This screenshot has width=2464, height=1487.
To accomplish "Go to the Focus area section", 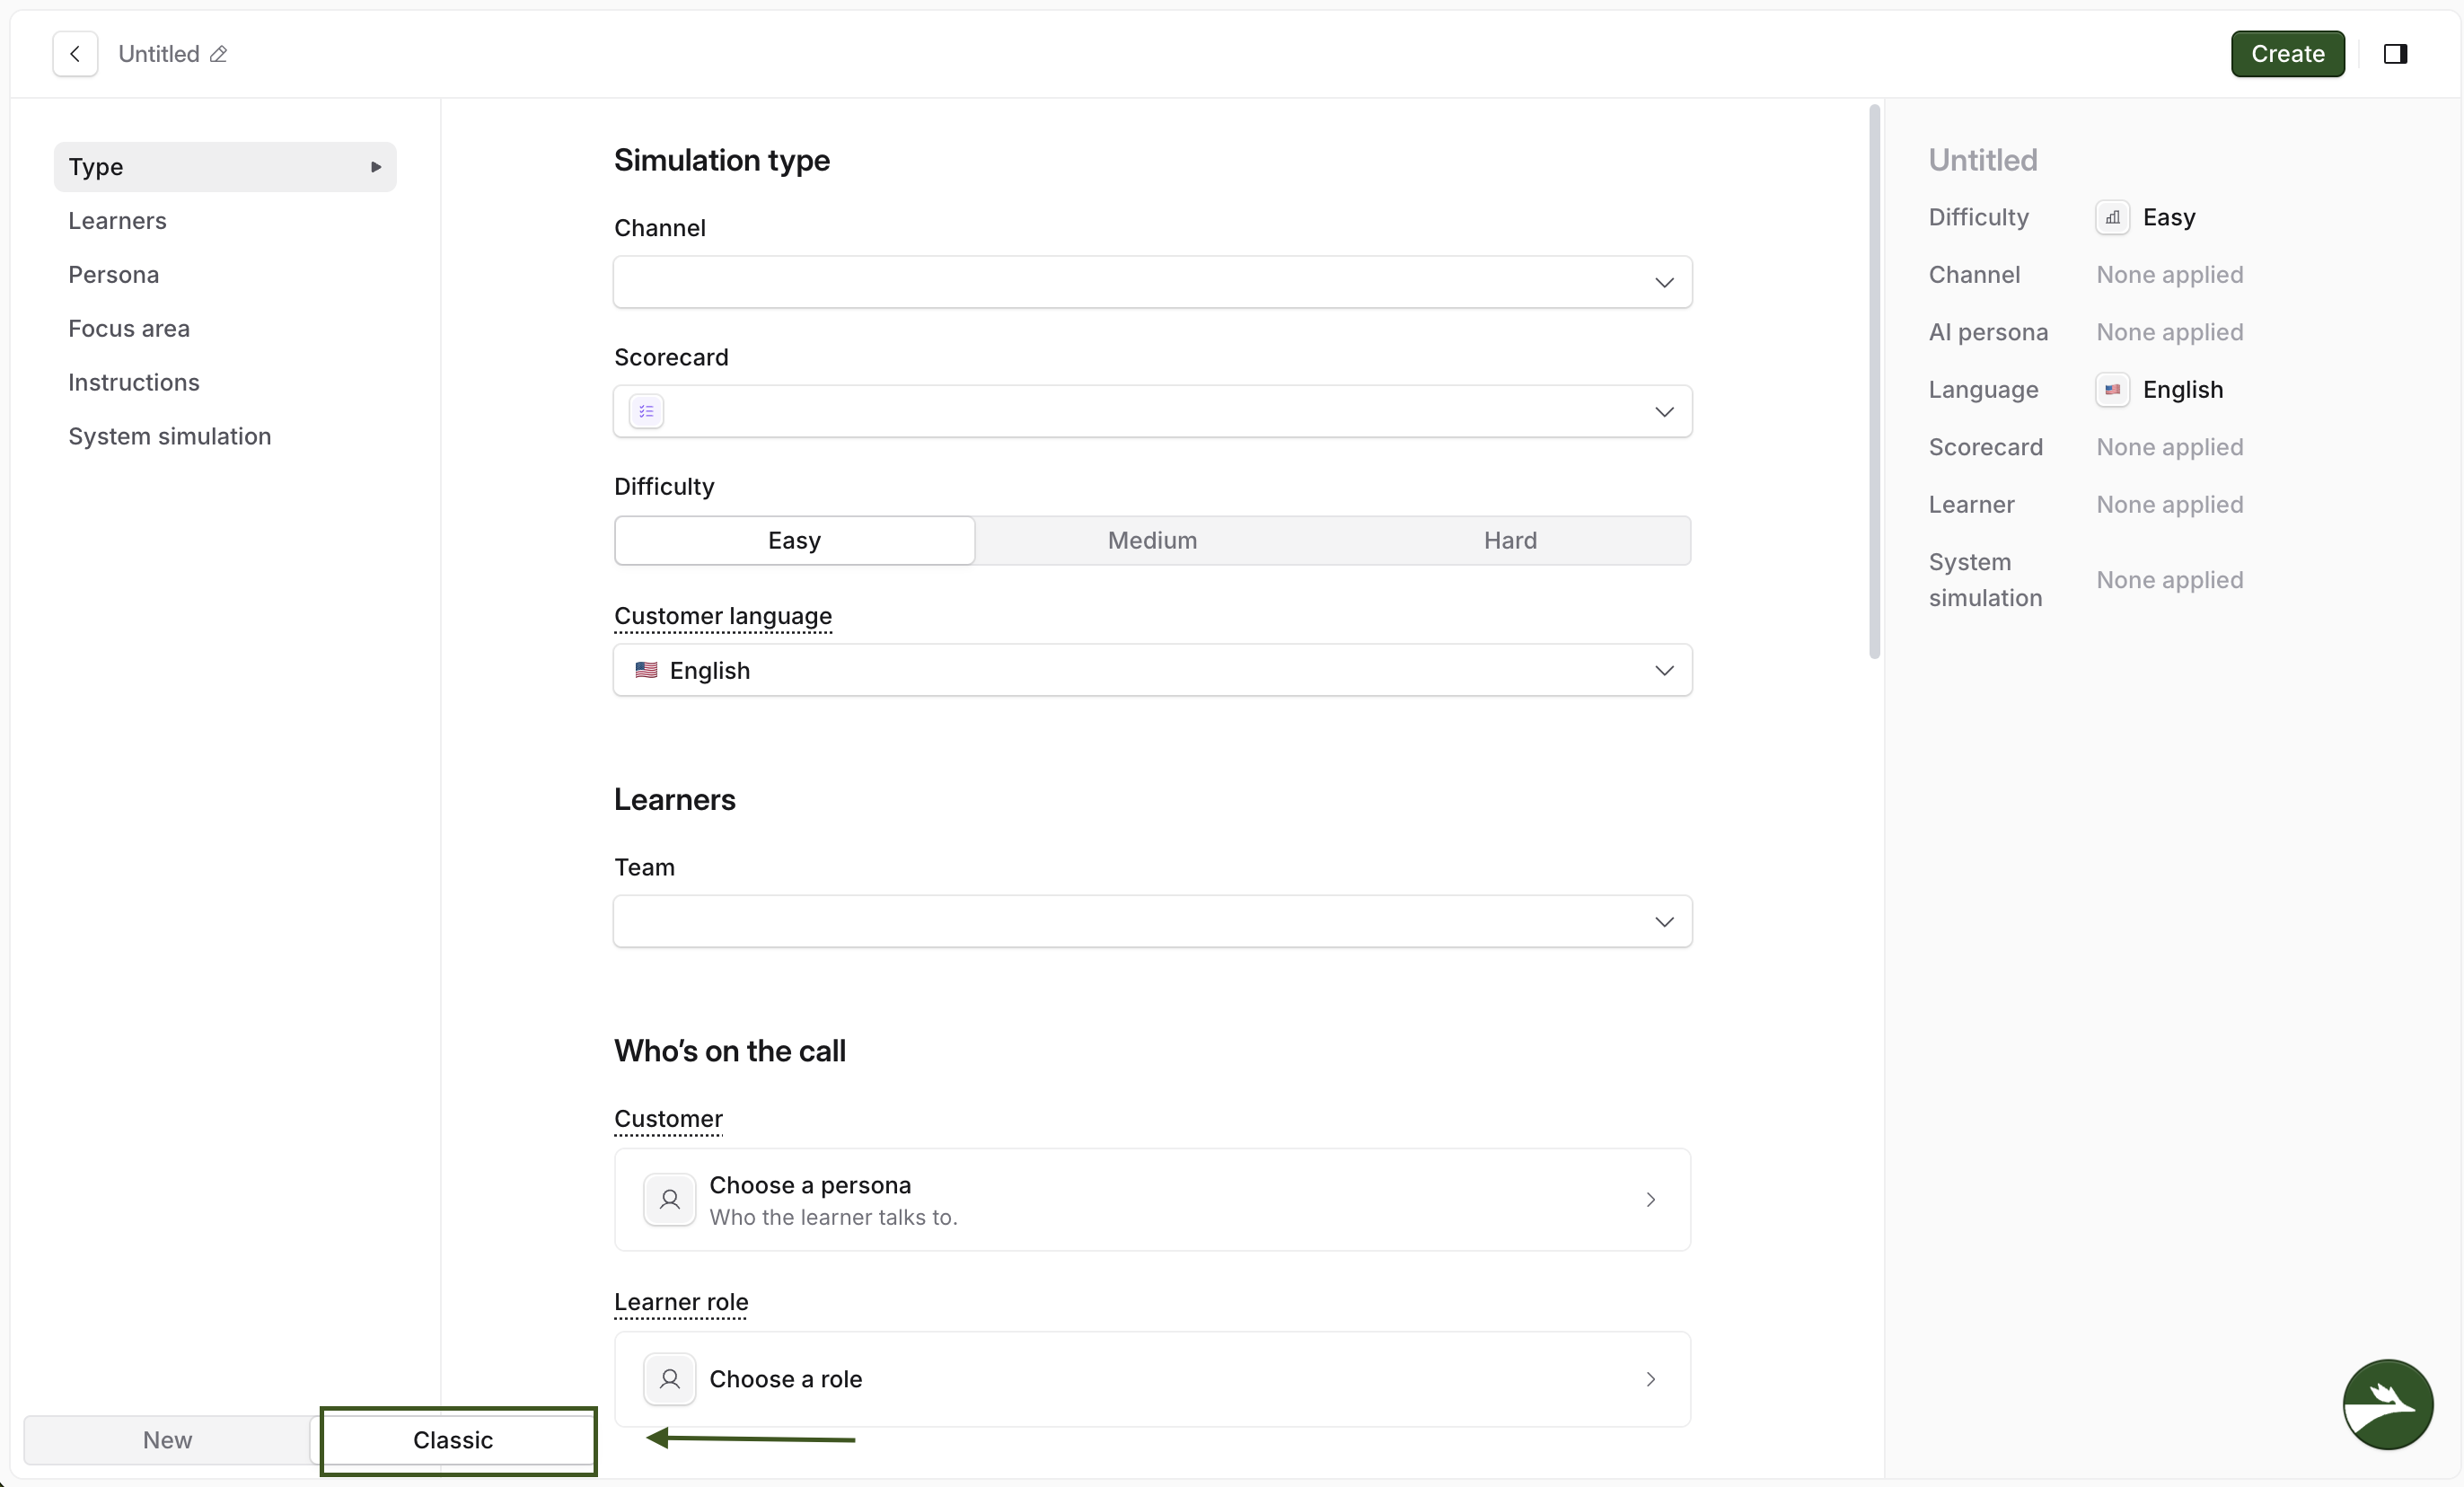I will (x=129, y=328).
